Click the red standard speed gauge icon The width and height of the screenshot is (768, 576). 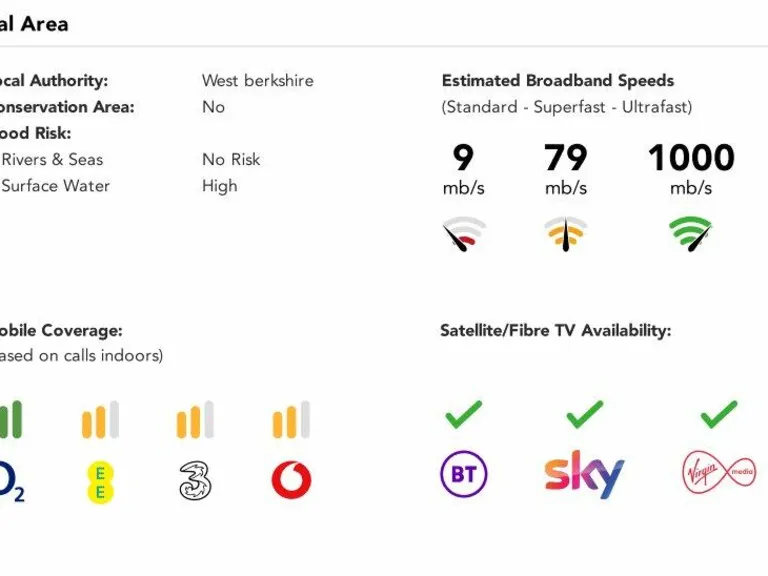[464, 234]
